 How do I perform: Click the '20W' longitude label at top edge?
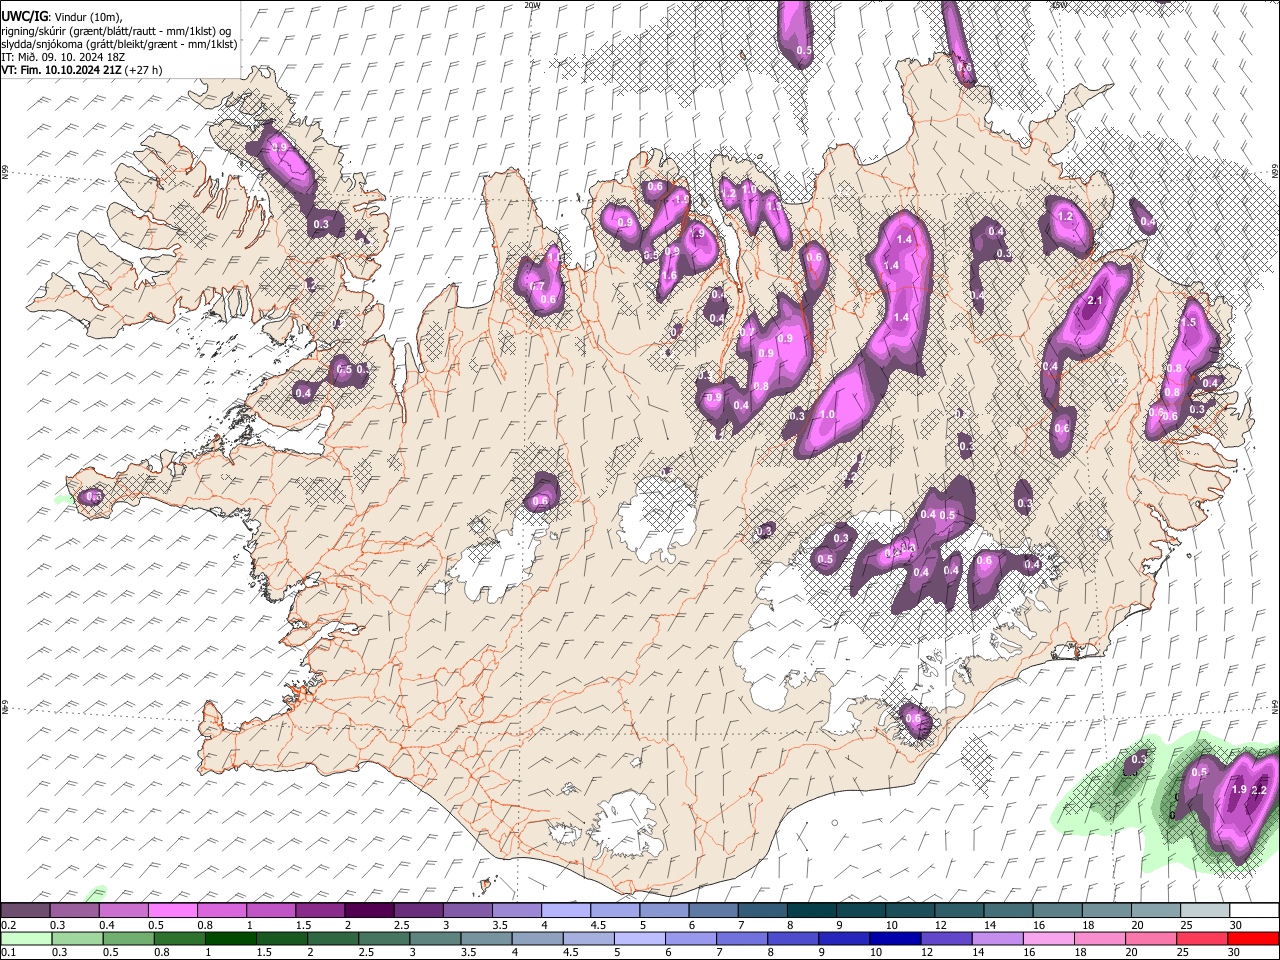(x=532, y=5)
